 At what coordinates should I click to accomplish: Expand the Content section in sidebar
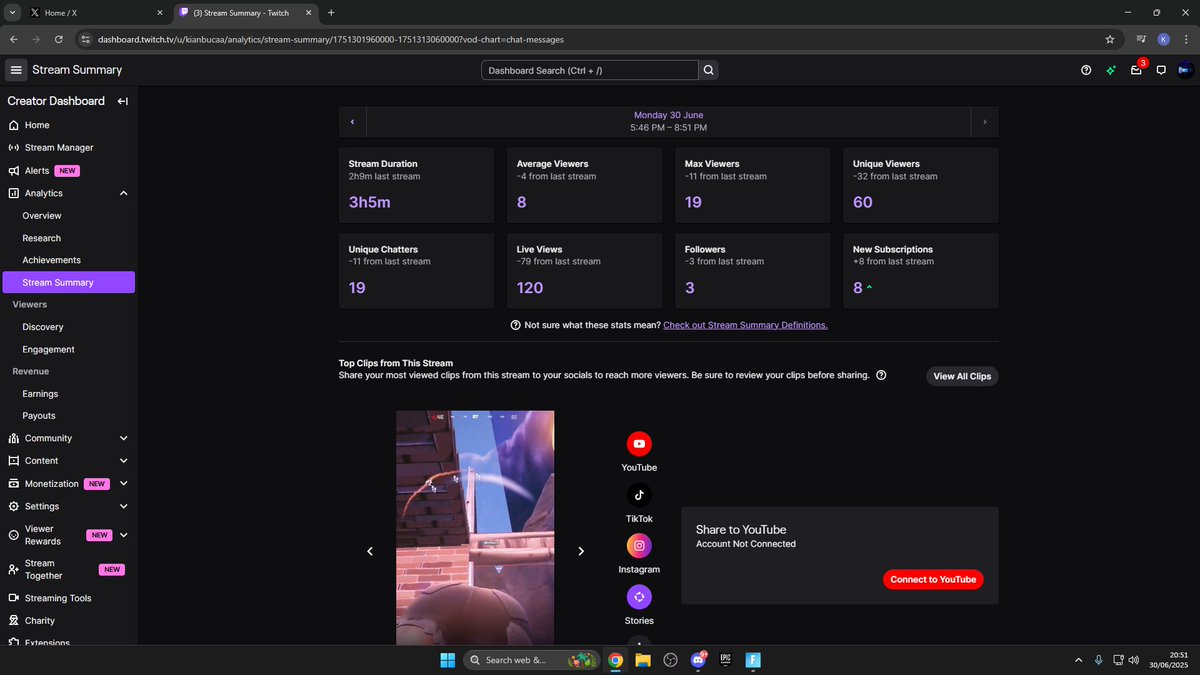[123, 461]
